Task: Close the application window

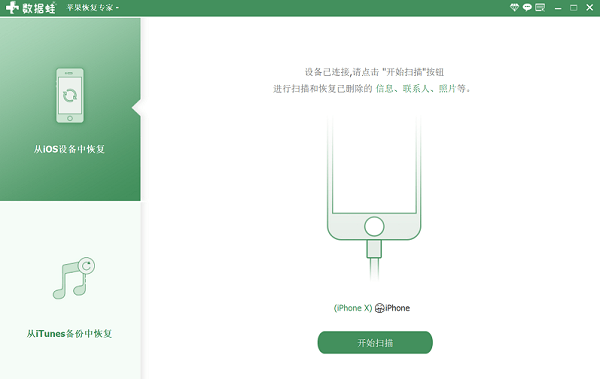Action: pos(589,7)
